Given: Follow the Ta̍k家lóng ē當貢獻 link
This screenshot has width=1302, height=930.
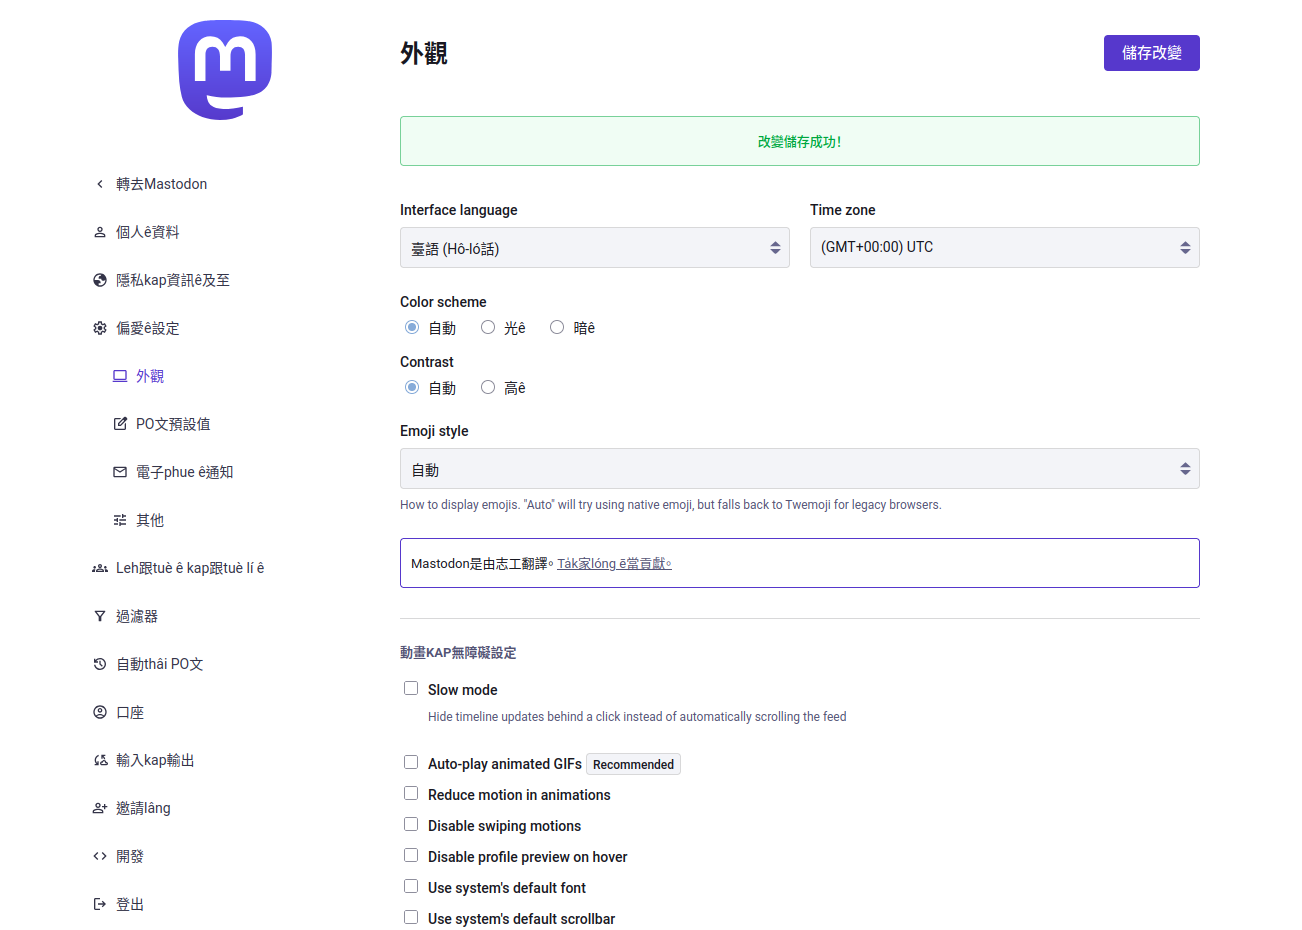Looking at the screenshot, I should [614, 564].
